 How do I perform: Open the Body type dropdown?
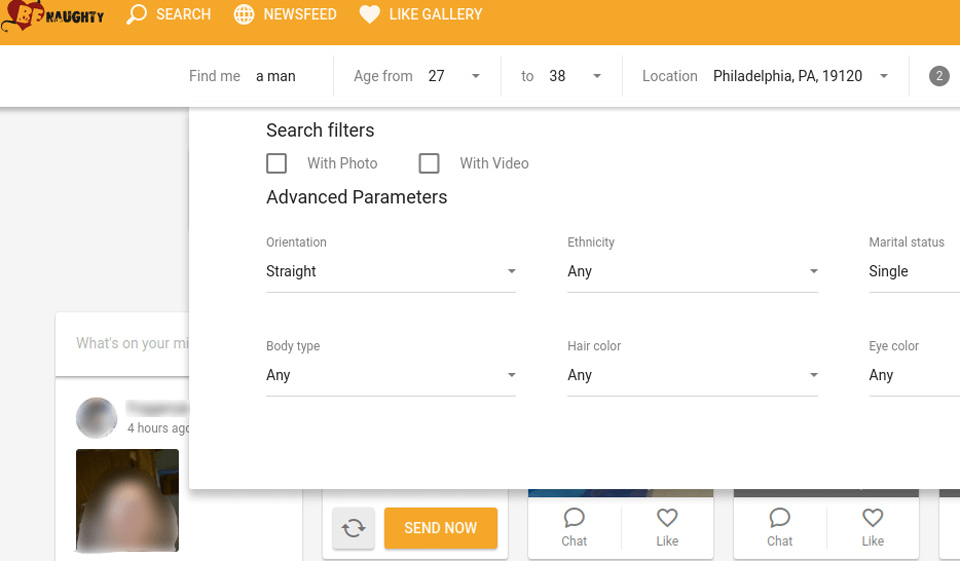[x=390, y=375]
